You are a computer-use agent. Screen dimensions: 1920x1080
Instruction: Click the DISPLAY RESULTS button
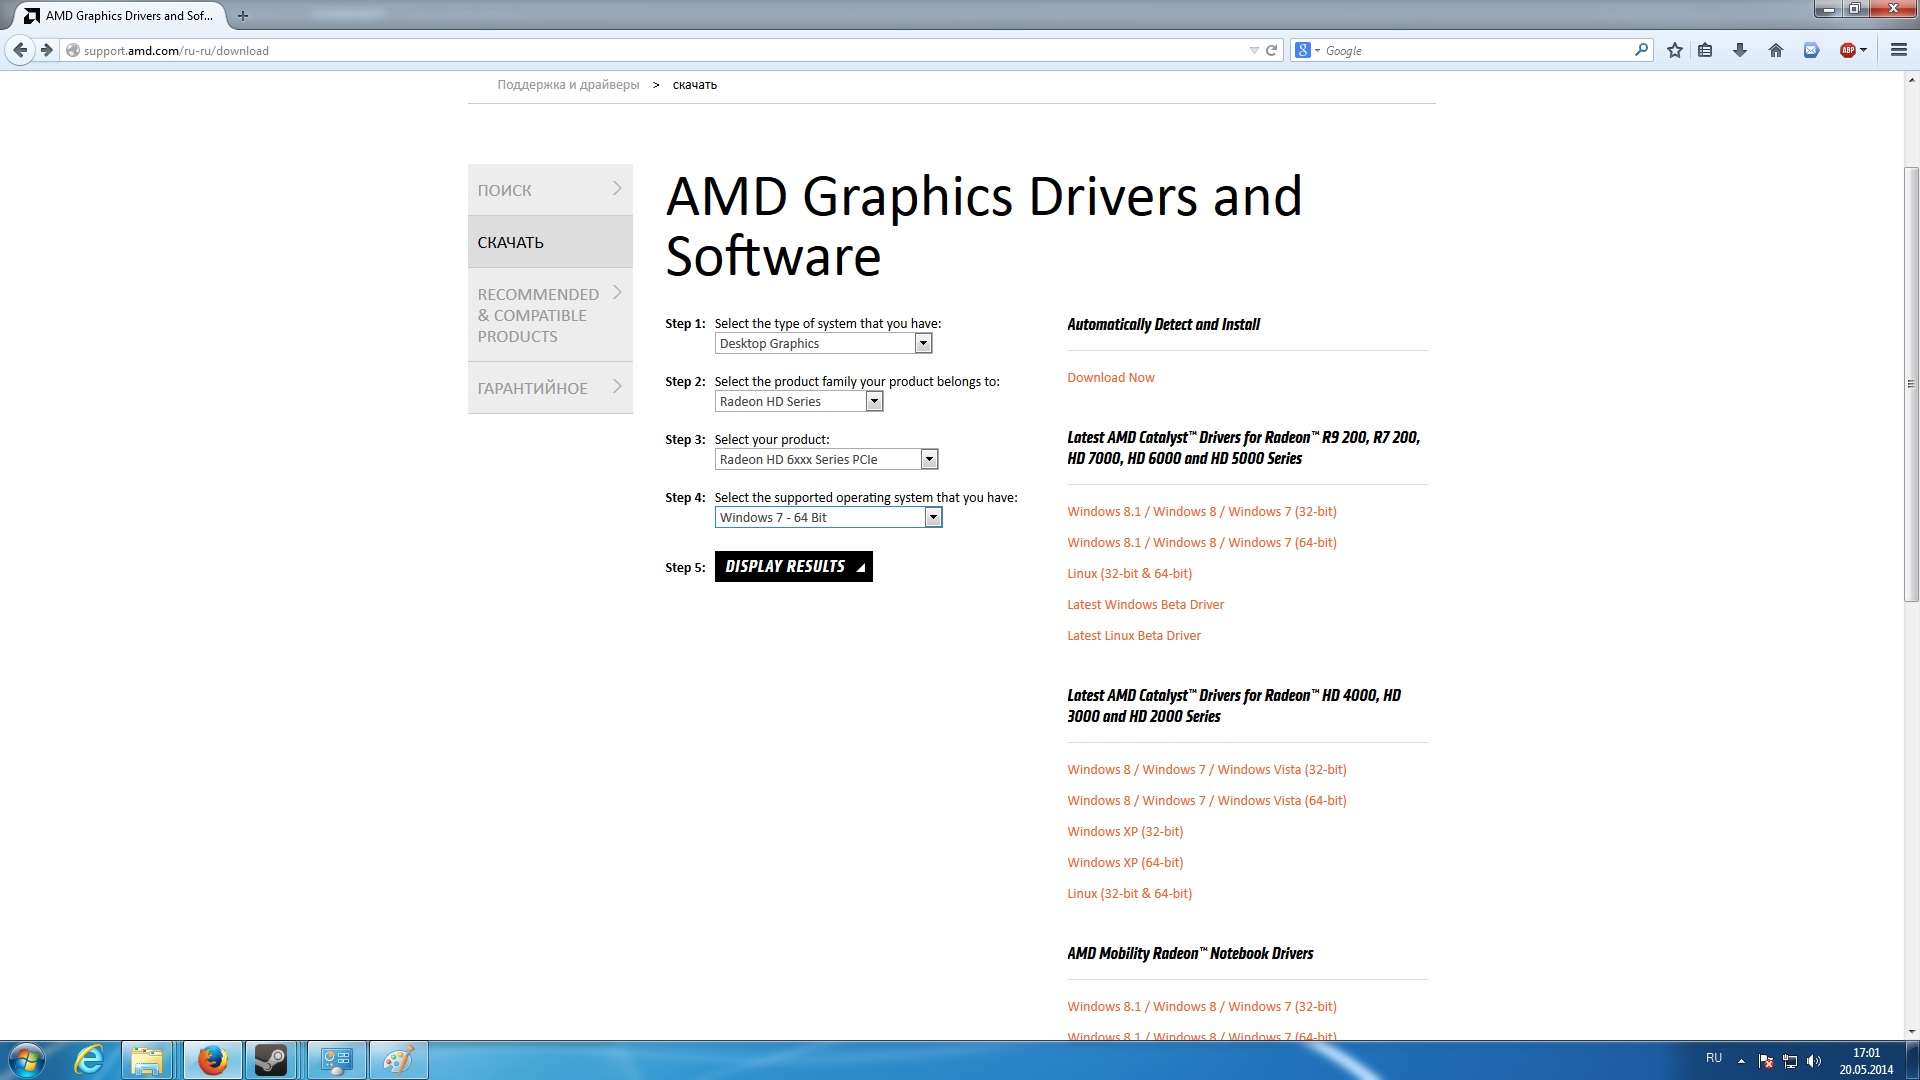[x=794, y=567]
